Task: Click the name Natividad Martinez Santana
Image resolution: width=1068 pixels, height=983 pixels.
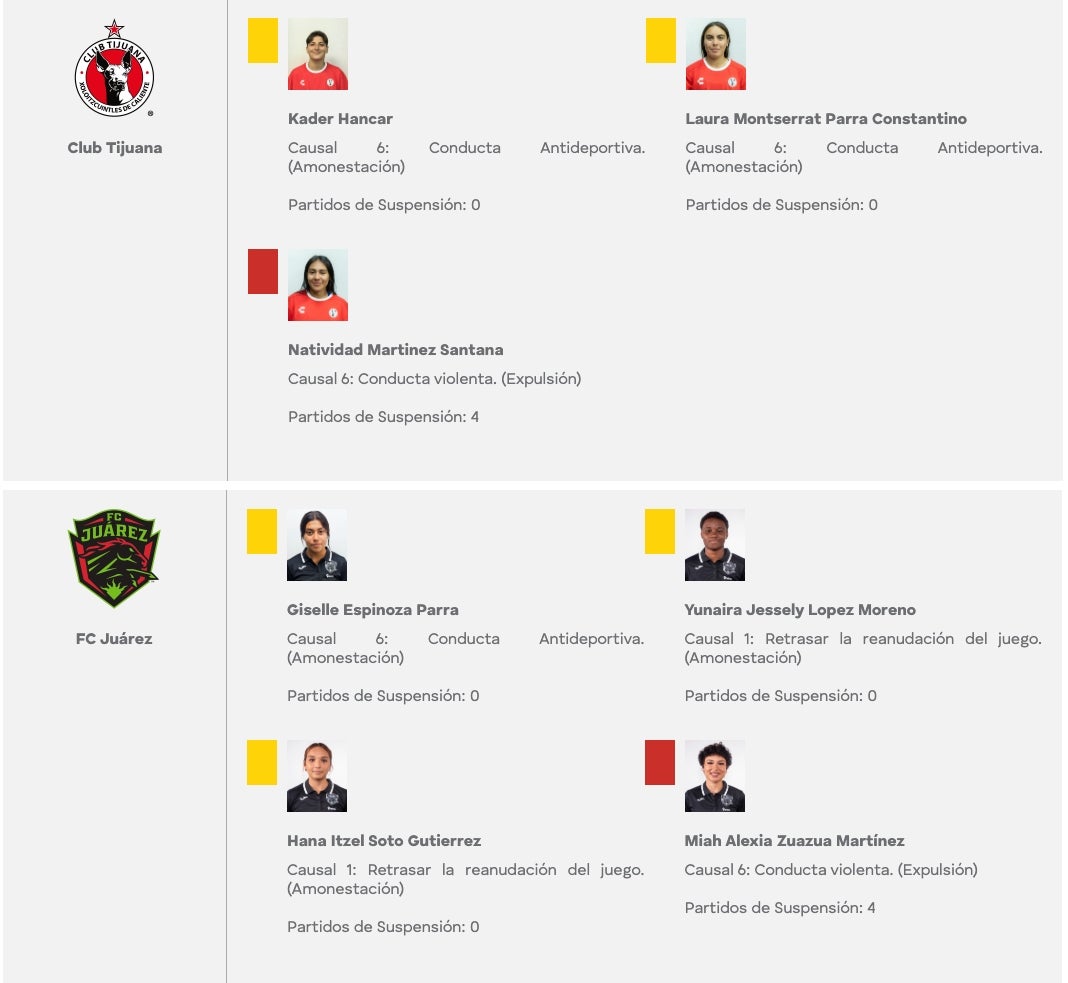Action: [395, 350]
